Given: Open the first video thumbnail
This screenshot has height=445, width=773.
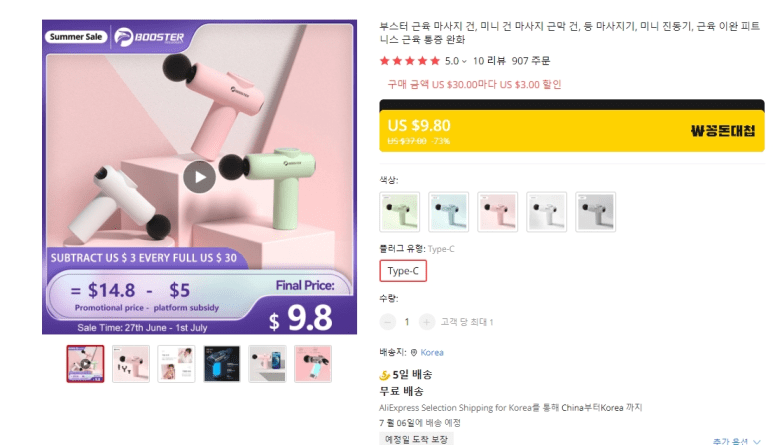Looking at the screenshot, I should point(85,364).
